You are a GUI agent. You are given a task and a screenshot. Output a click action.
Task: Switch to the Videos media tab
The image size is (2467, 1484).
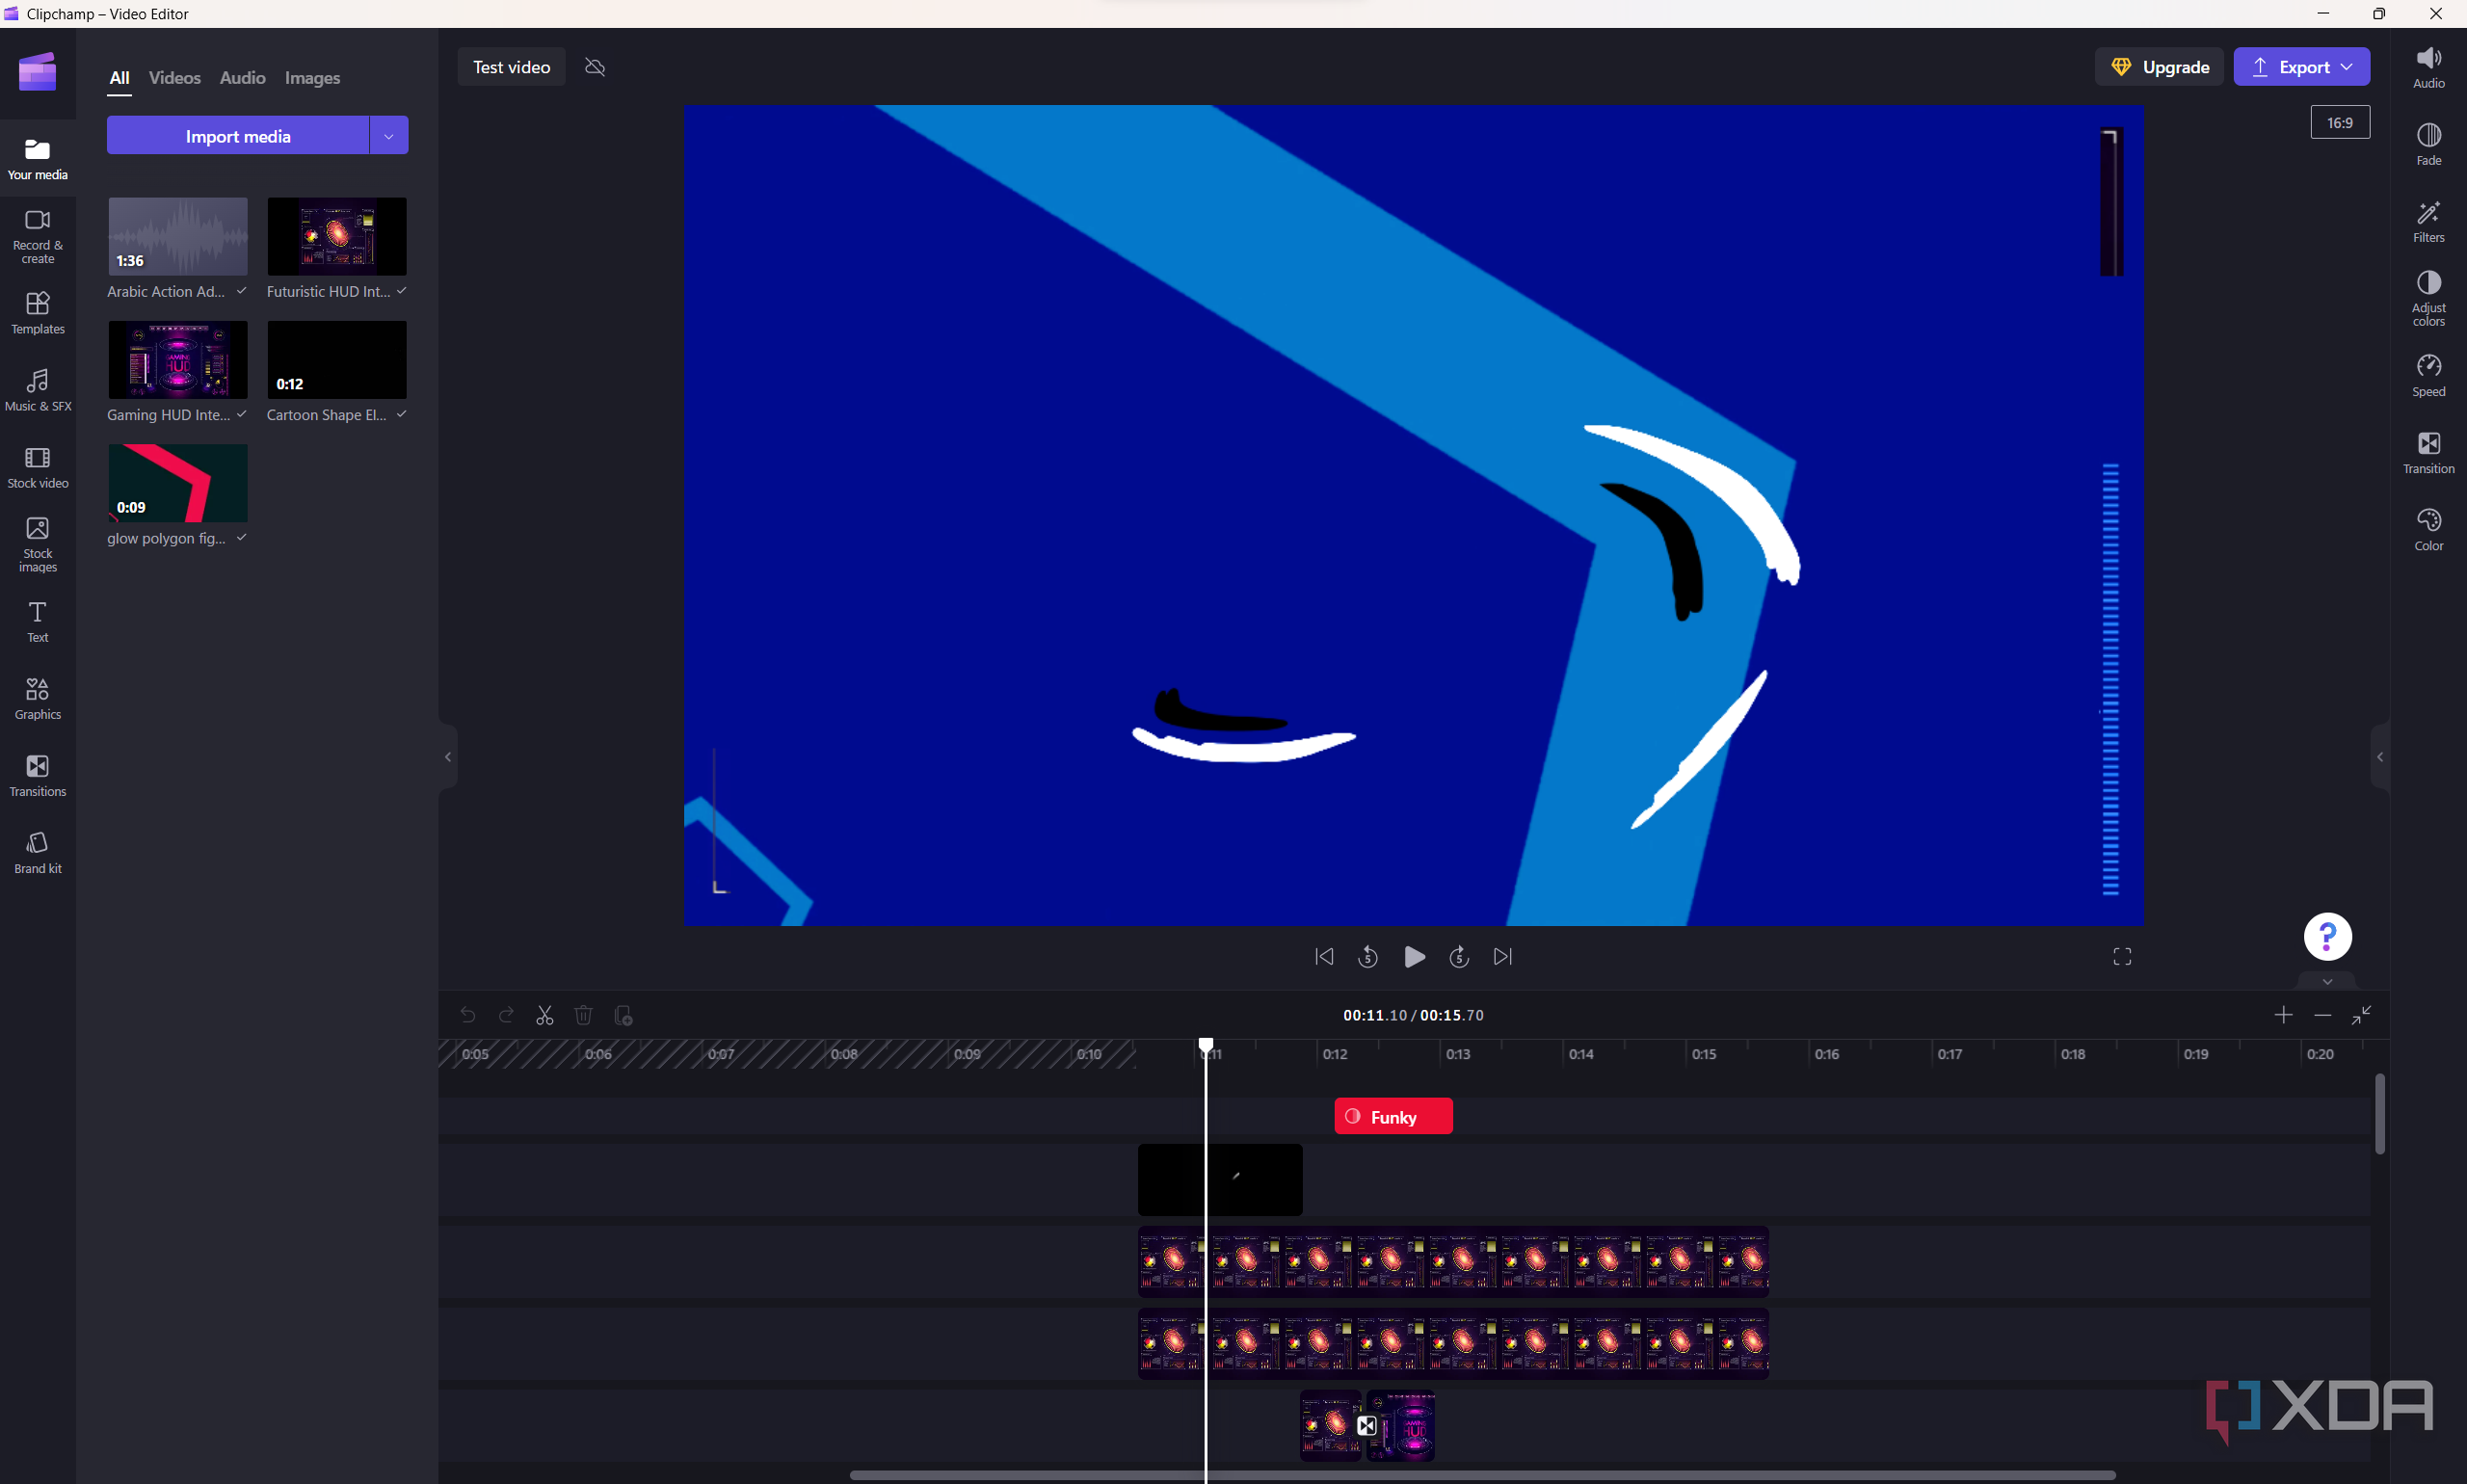tap(174, 78)
